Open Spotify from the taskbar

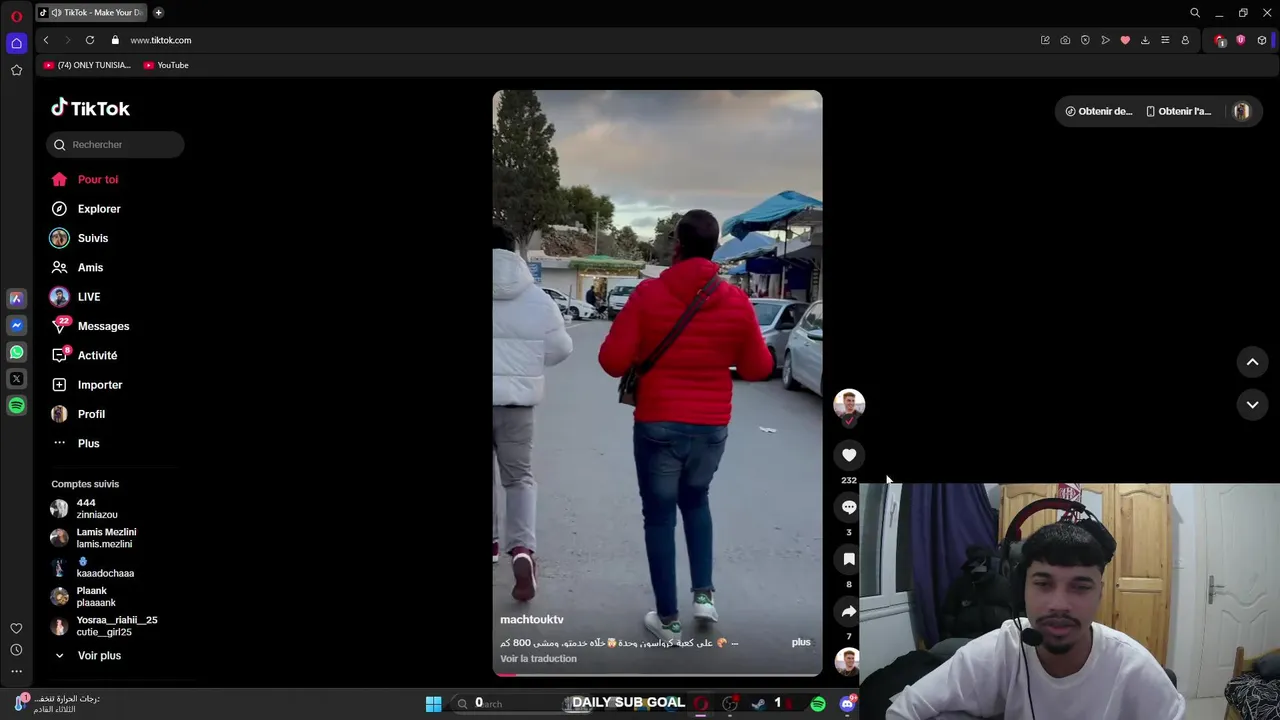pos(818,704)
